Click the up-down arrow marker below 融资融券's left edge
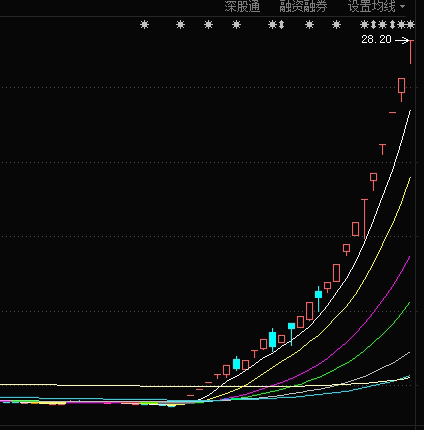 [282, 25]
